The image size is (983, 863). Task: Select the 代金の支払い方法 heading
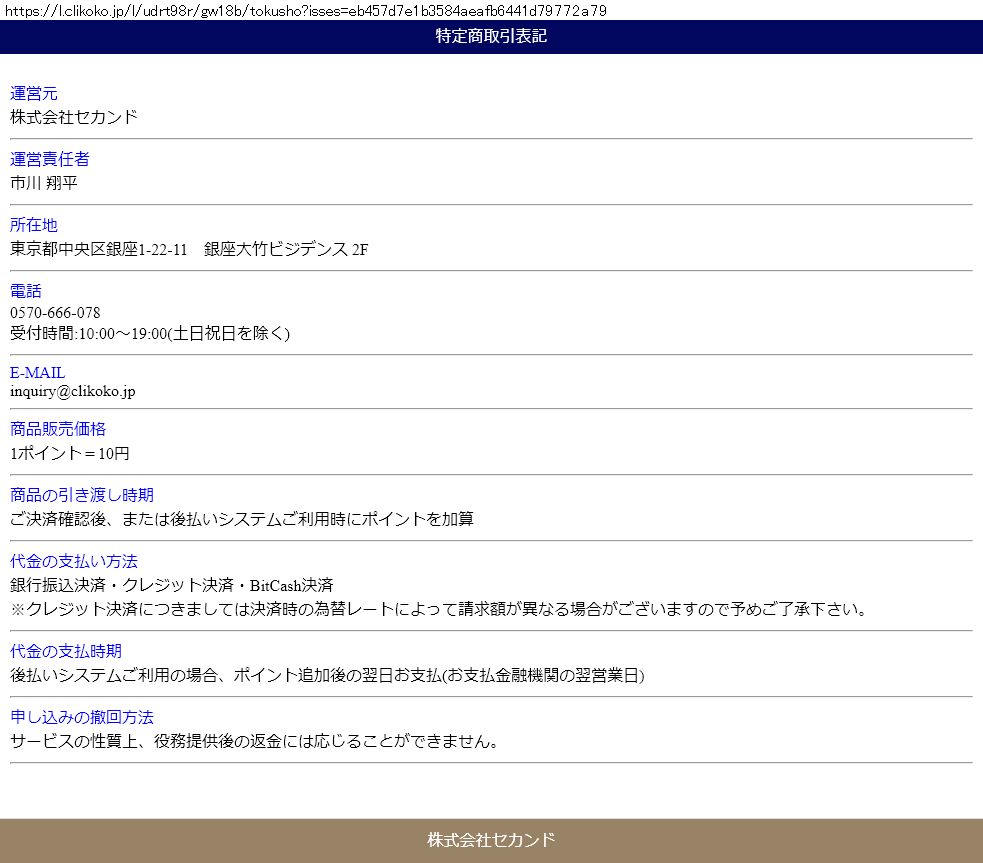[x=74, y=561]
